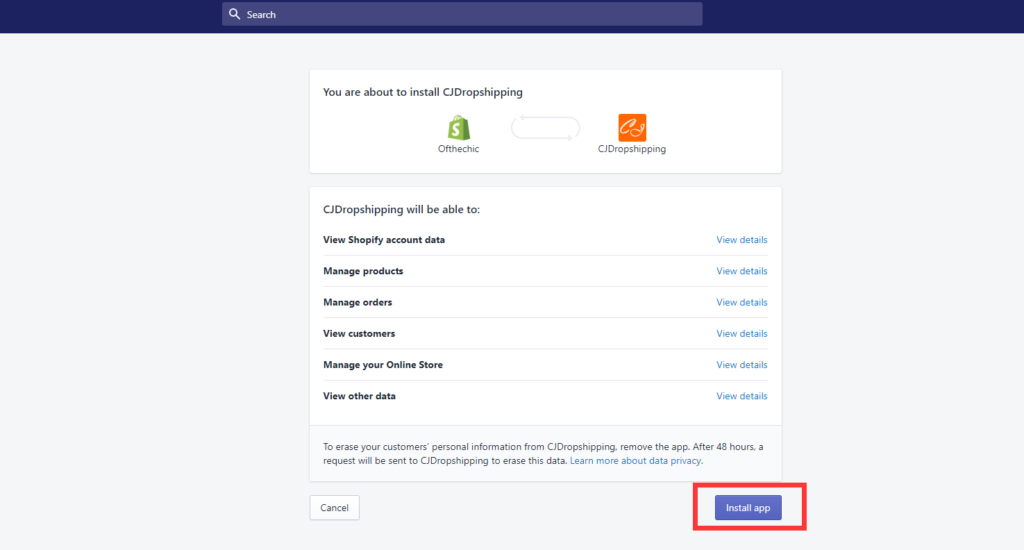
Task: Click the 'View other data' permission text
Action: coord(359,396)
